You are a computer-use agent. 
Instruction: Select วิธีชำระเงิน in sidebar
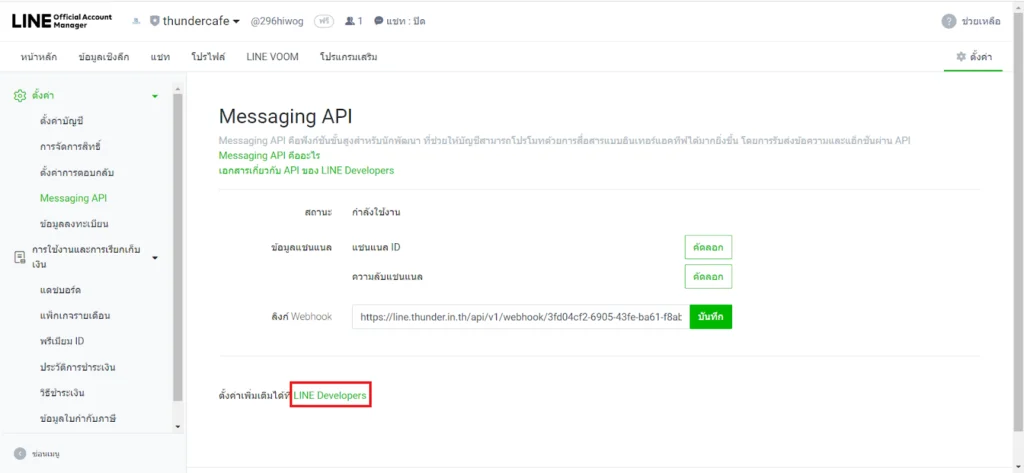coord(62,393)
